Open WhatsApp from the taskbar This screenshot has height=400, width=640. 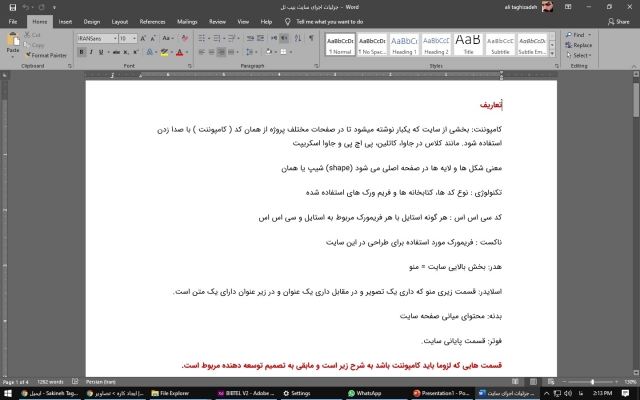[364, 393]
